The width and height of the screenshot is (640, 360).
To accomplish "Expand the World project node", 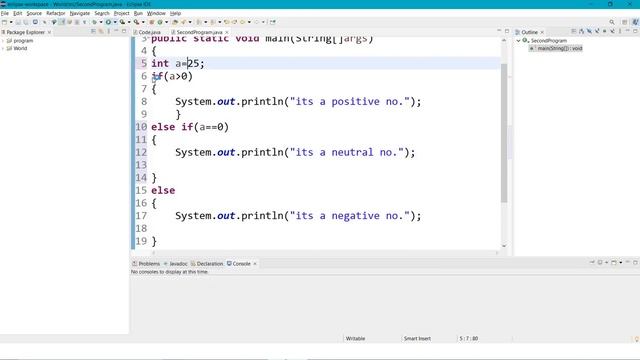I will [x=3, y=48].
